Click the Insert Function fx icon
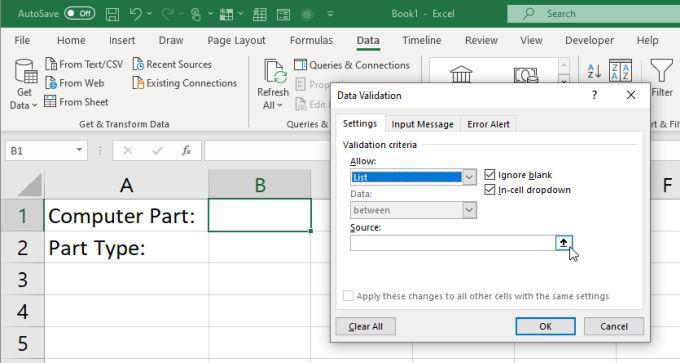 pos(186,150)
